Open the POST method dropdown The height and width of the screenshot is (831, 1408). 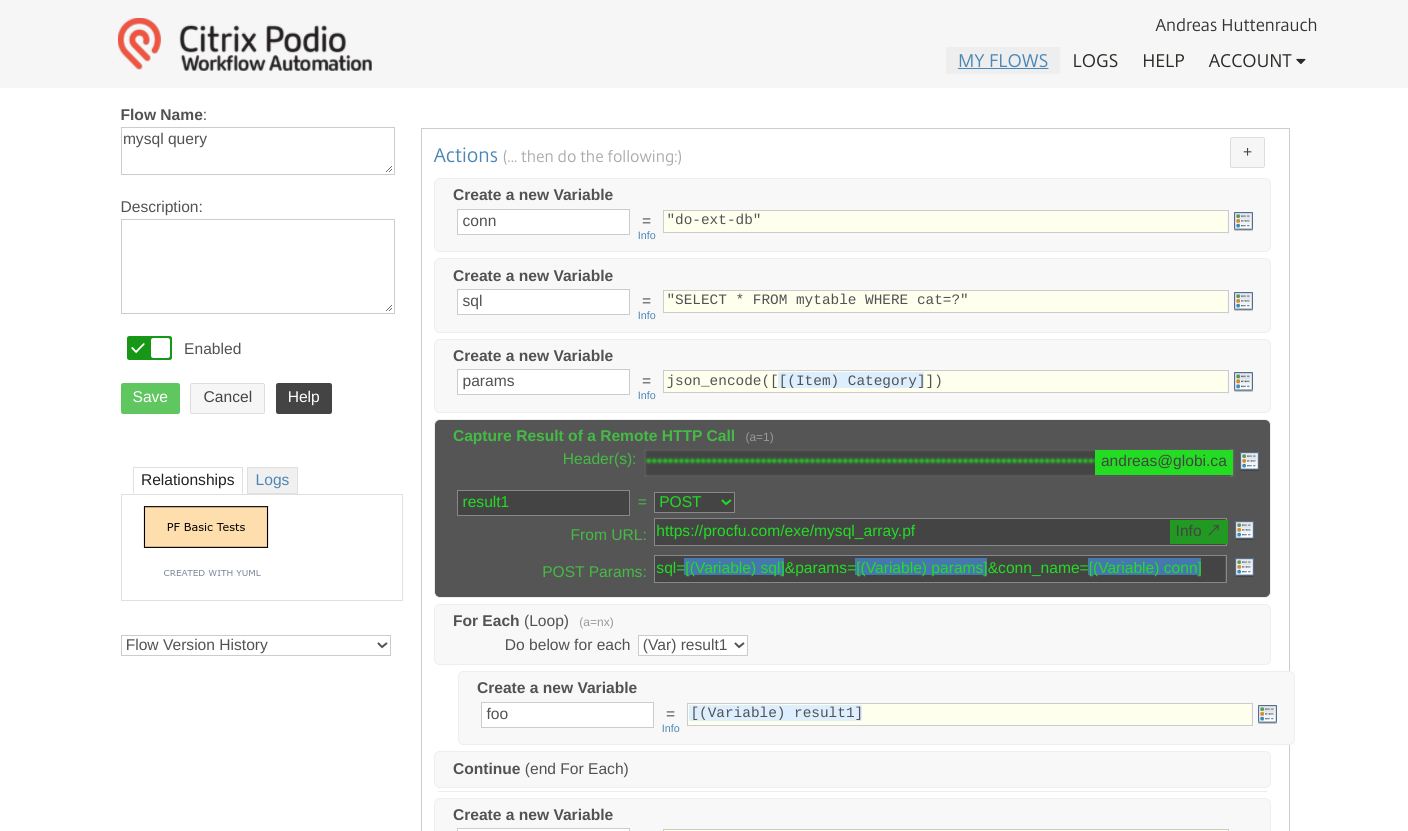[x=694, y=501]
